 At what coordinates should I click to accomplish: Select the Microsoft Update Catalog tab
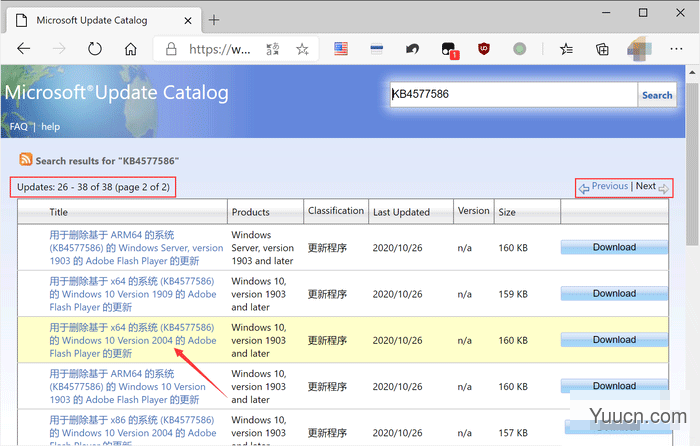(x=104, y=20)
